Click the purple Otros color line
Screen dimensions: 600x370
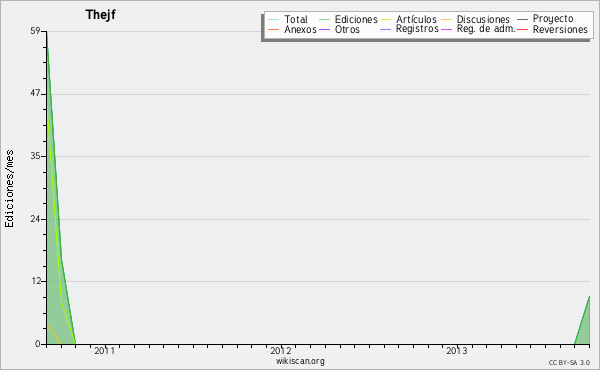(x=324, y=29)
